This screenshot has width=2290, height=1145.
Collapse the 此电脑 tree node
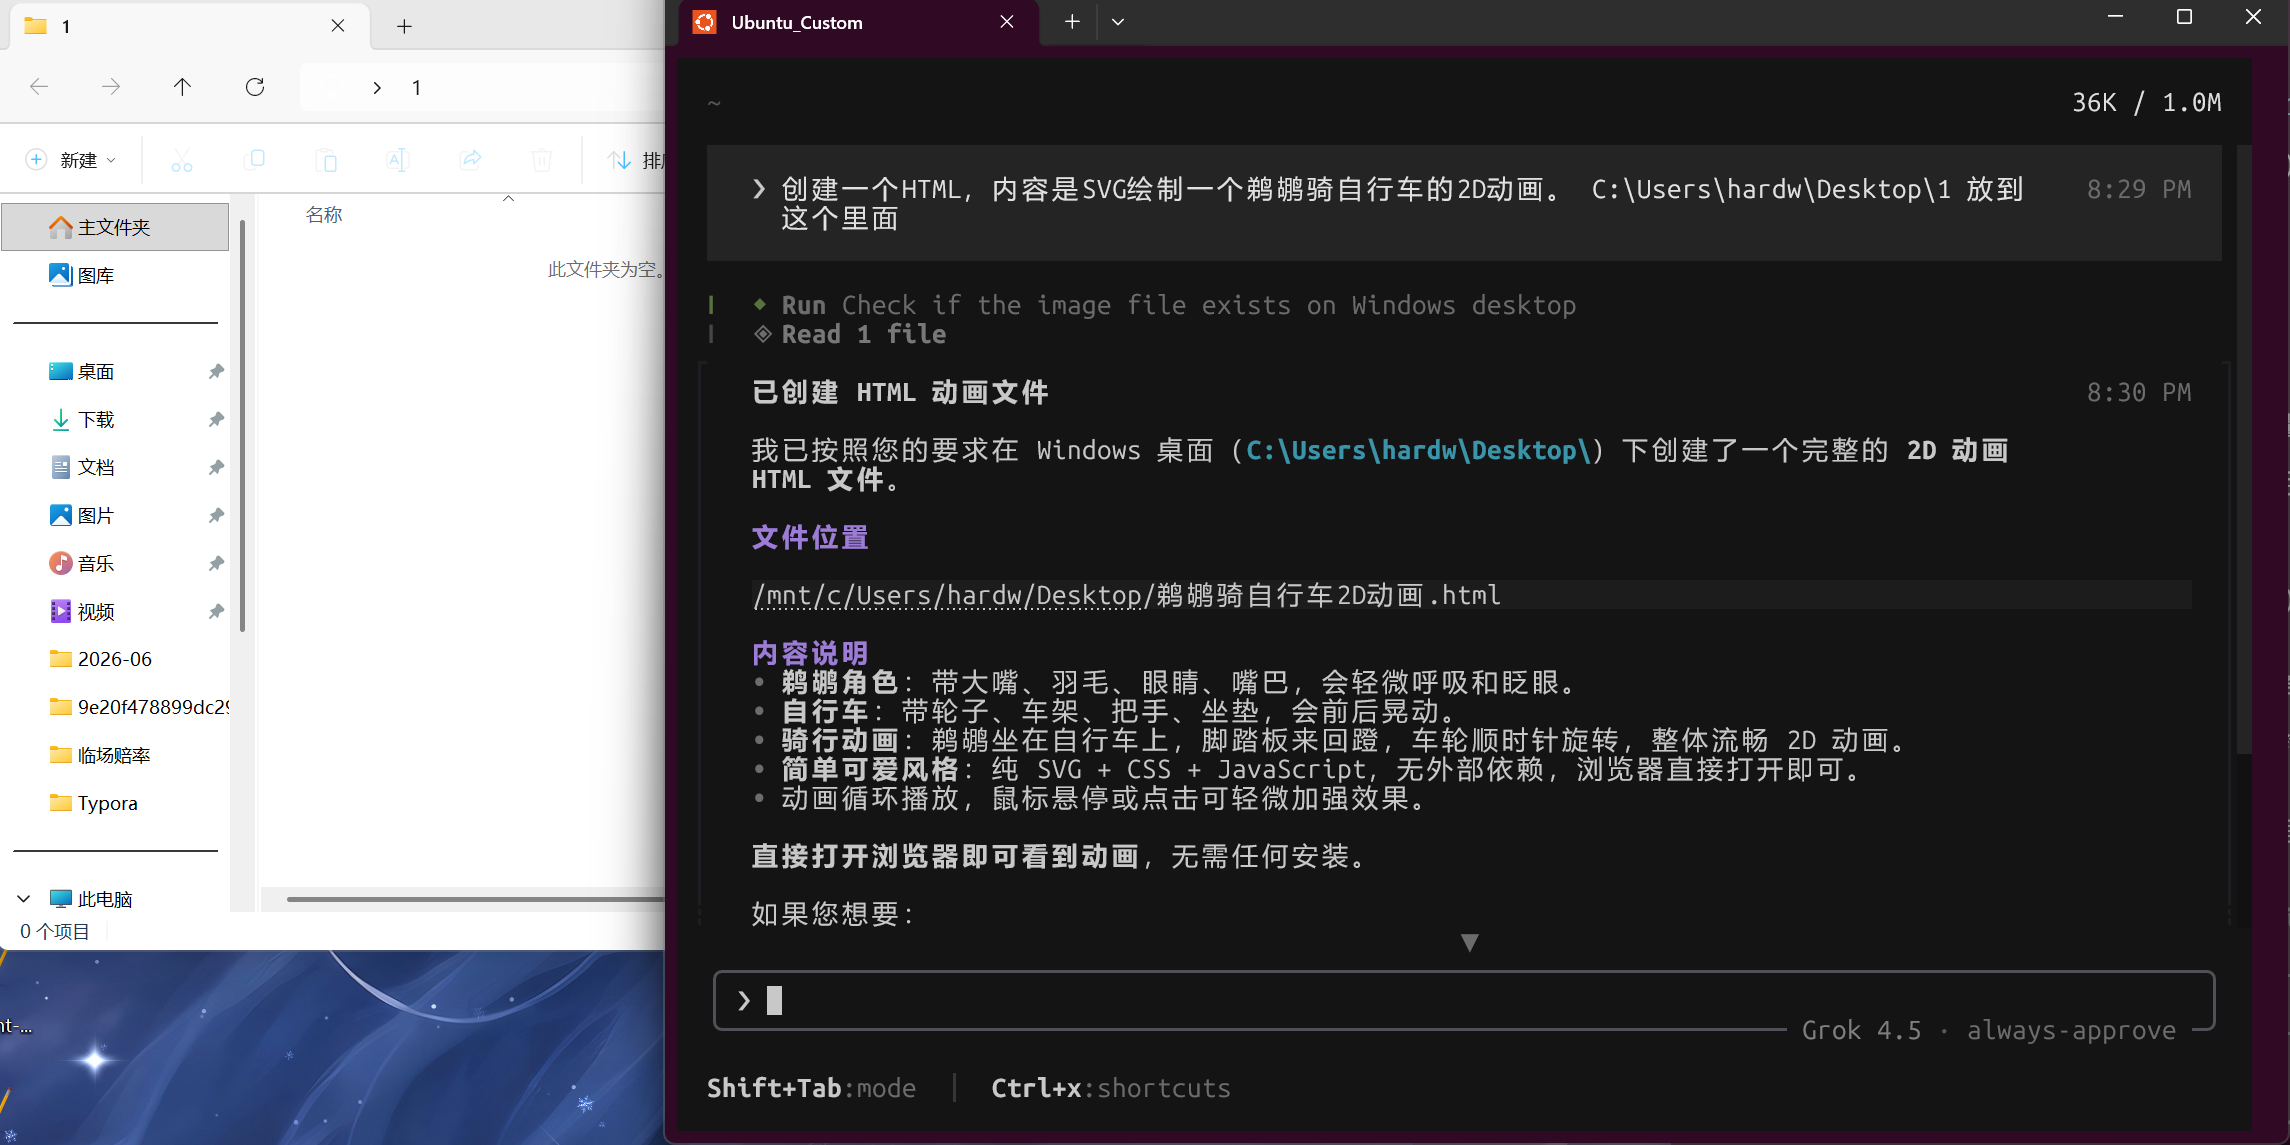24,899
